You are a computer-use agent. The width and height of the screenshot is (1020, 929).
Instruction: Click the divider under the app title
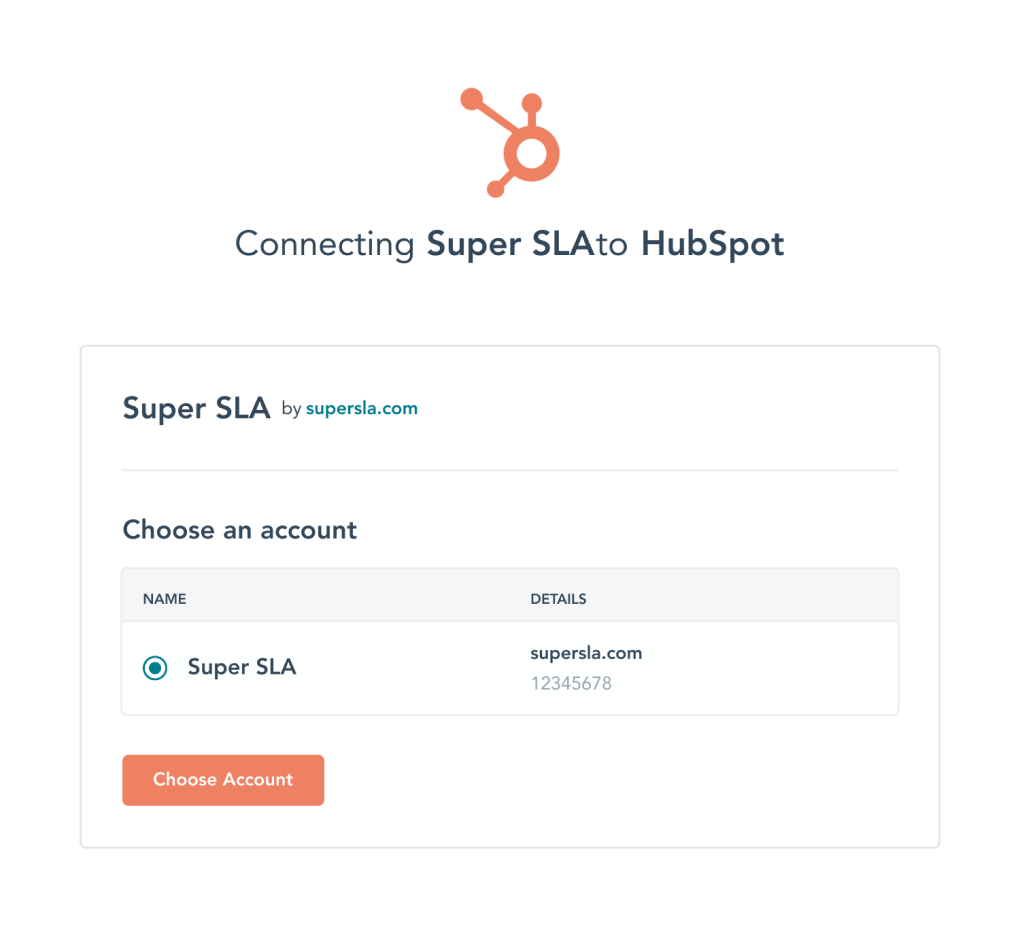click(x=510, y=470)
